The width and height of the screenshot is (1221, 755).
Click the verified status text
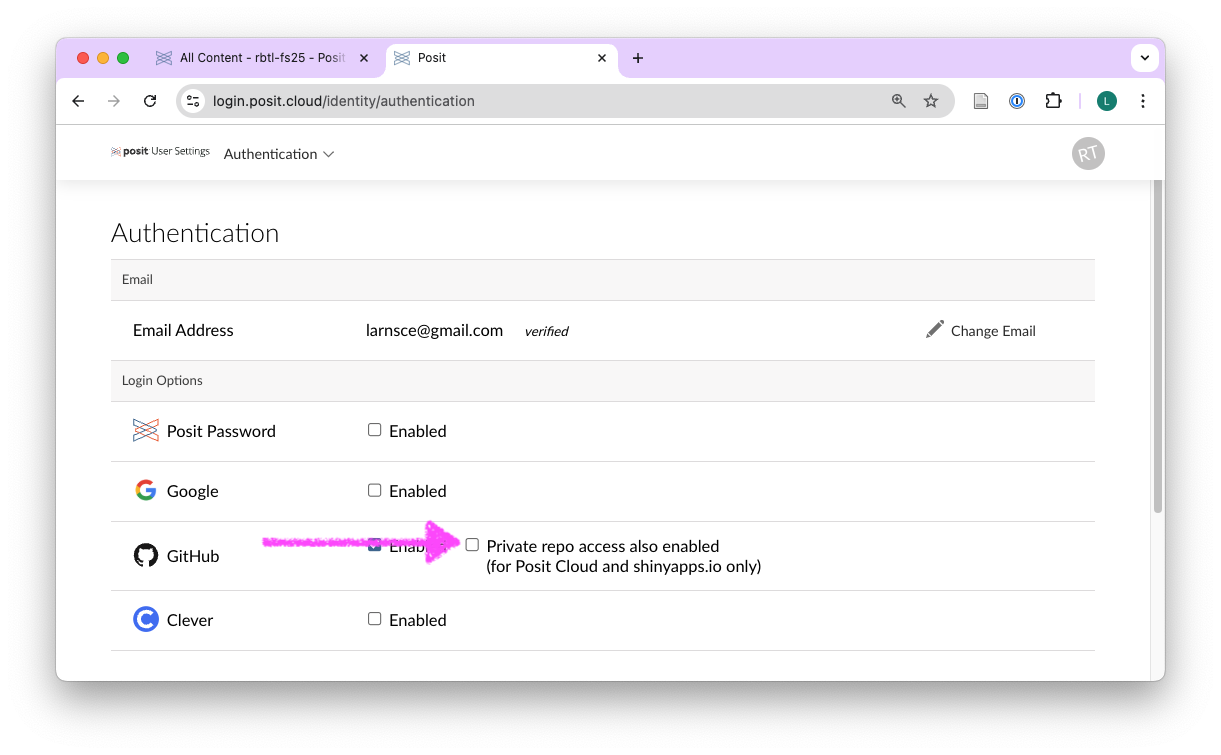[547, 331]
